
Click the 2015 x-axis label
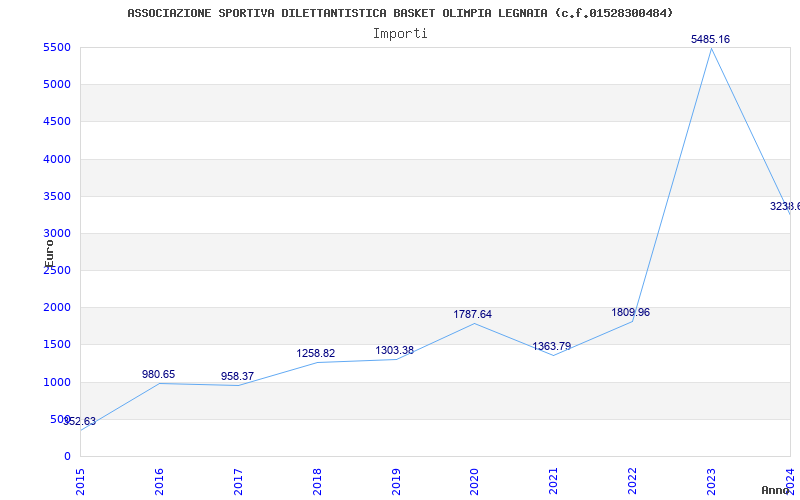80,482
